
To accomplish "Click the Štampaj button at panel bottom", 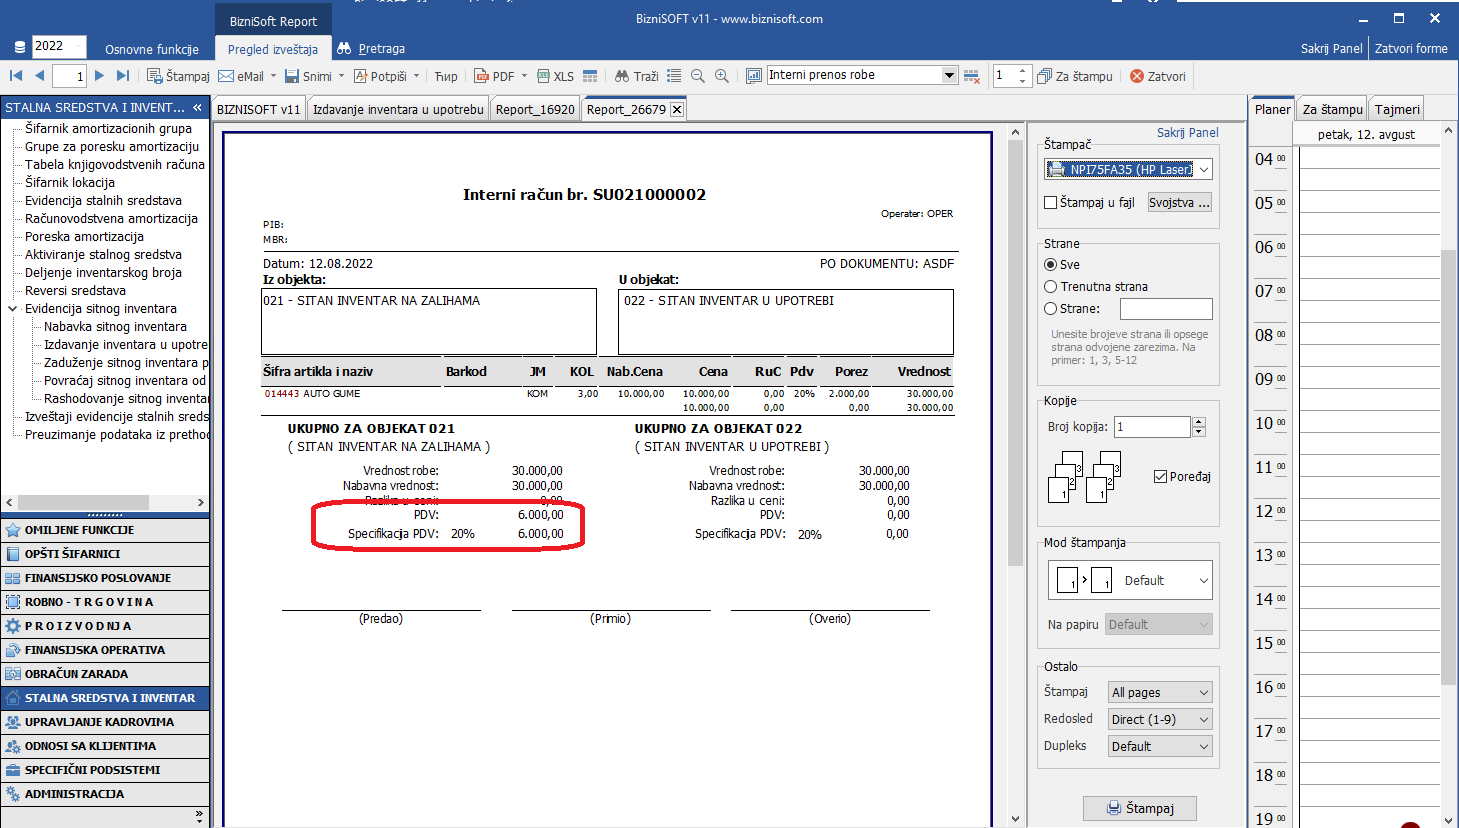I will (x=1140, y=808).
